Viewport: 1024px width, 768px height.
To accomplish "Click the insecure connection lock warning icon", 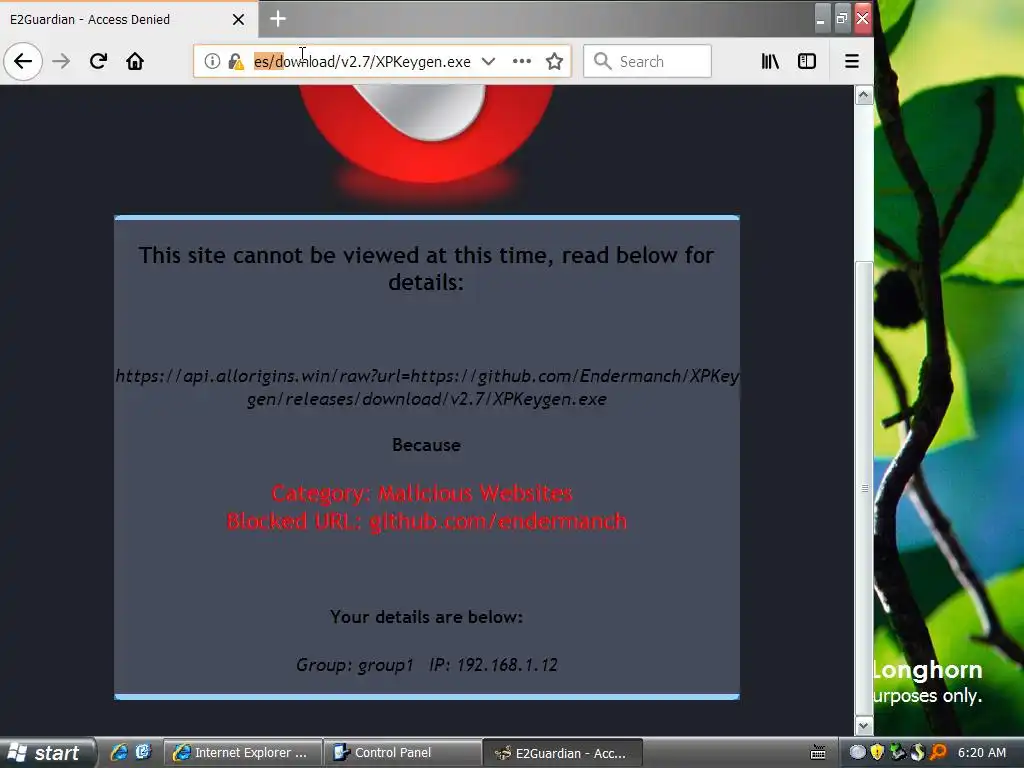I will pyautogui.click(x=236, y=61).
